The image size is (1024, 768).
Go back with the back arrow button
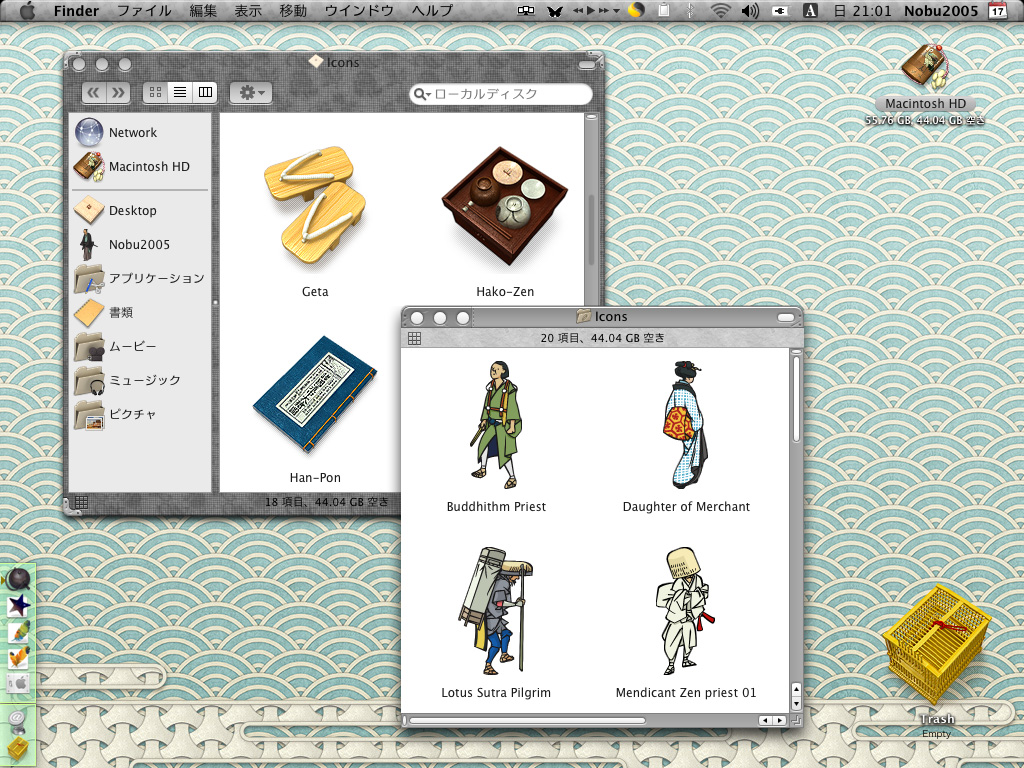tap(94, 93)
